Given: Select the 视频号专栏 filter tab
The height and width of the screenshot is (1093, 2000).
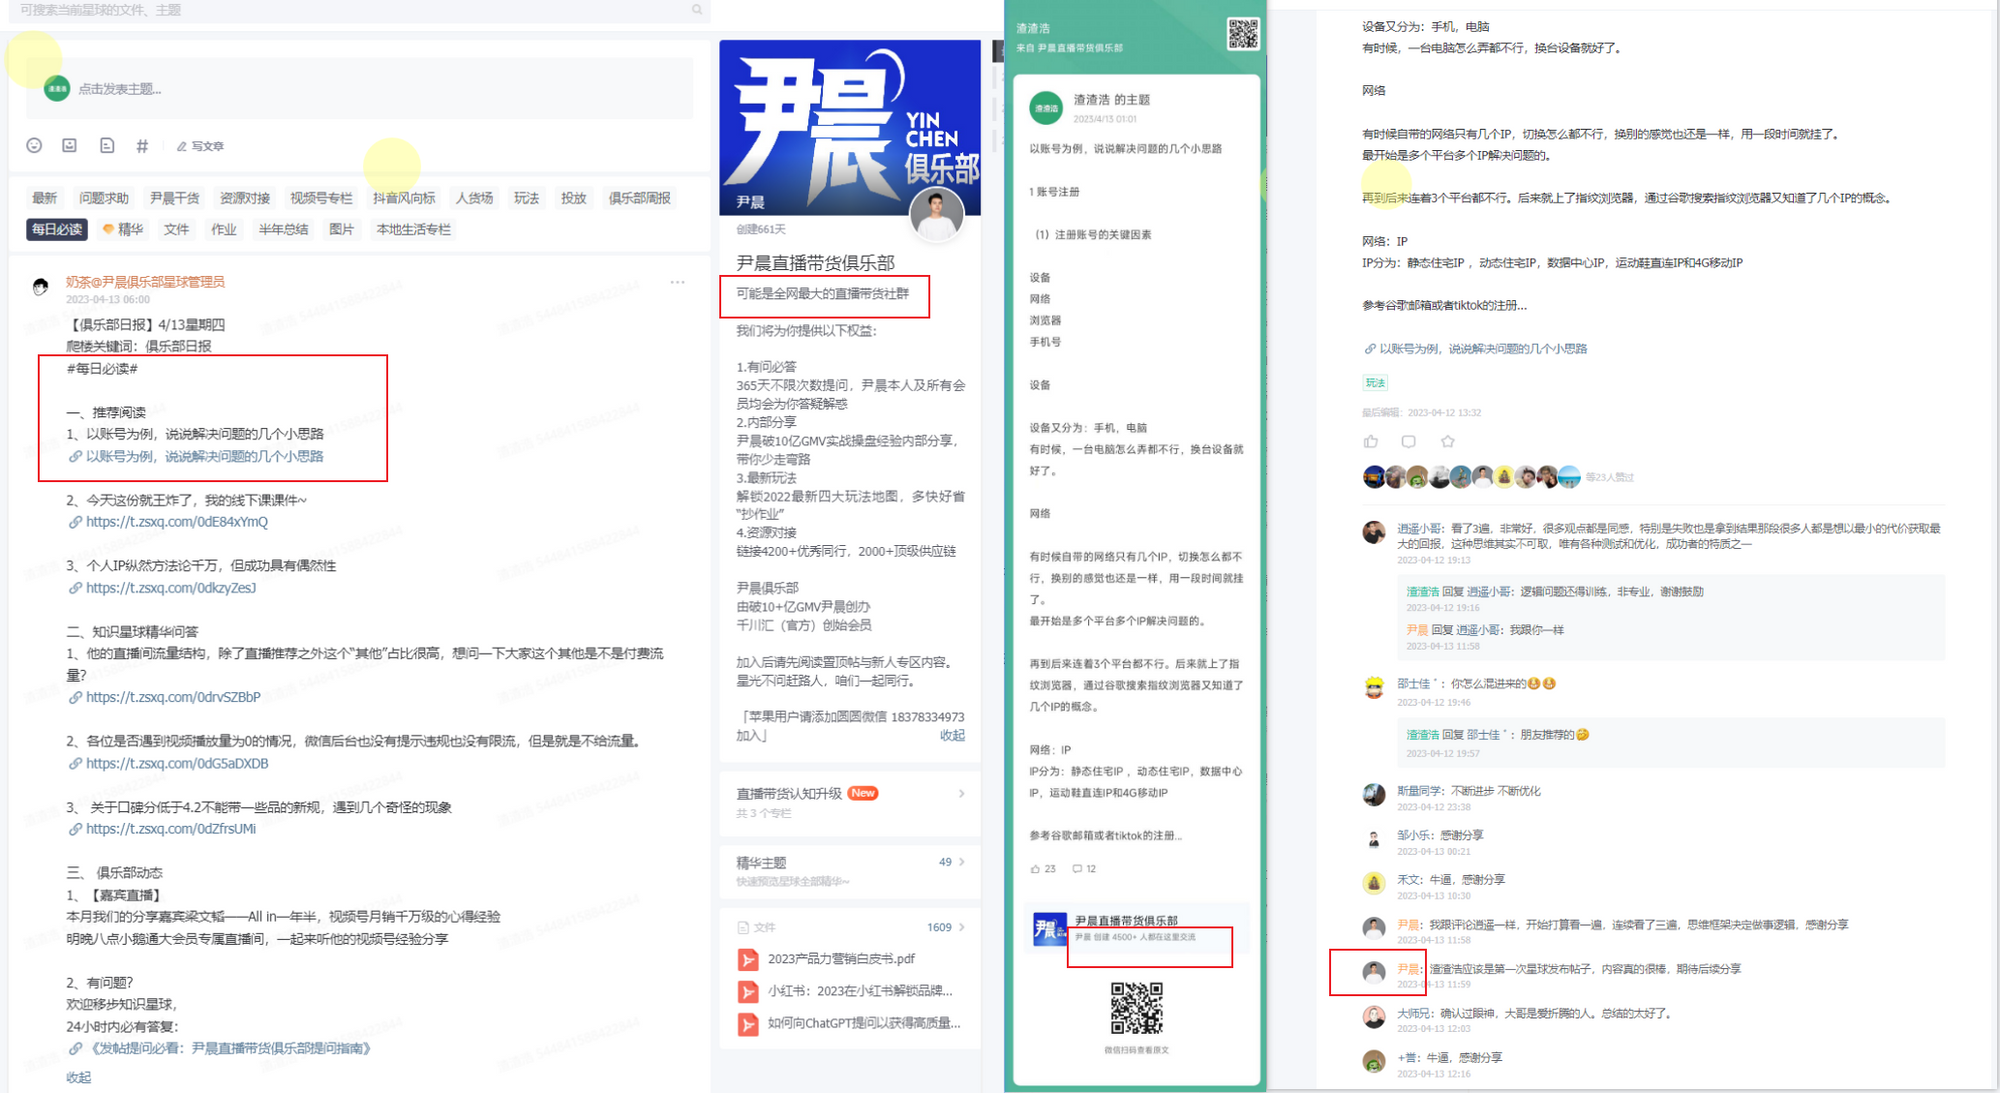Looking at the screenshot, I should [322, 198].
